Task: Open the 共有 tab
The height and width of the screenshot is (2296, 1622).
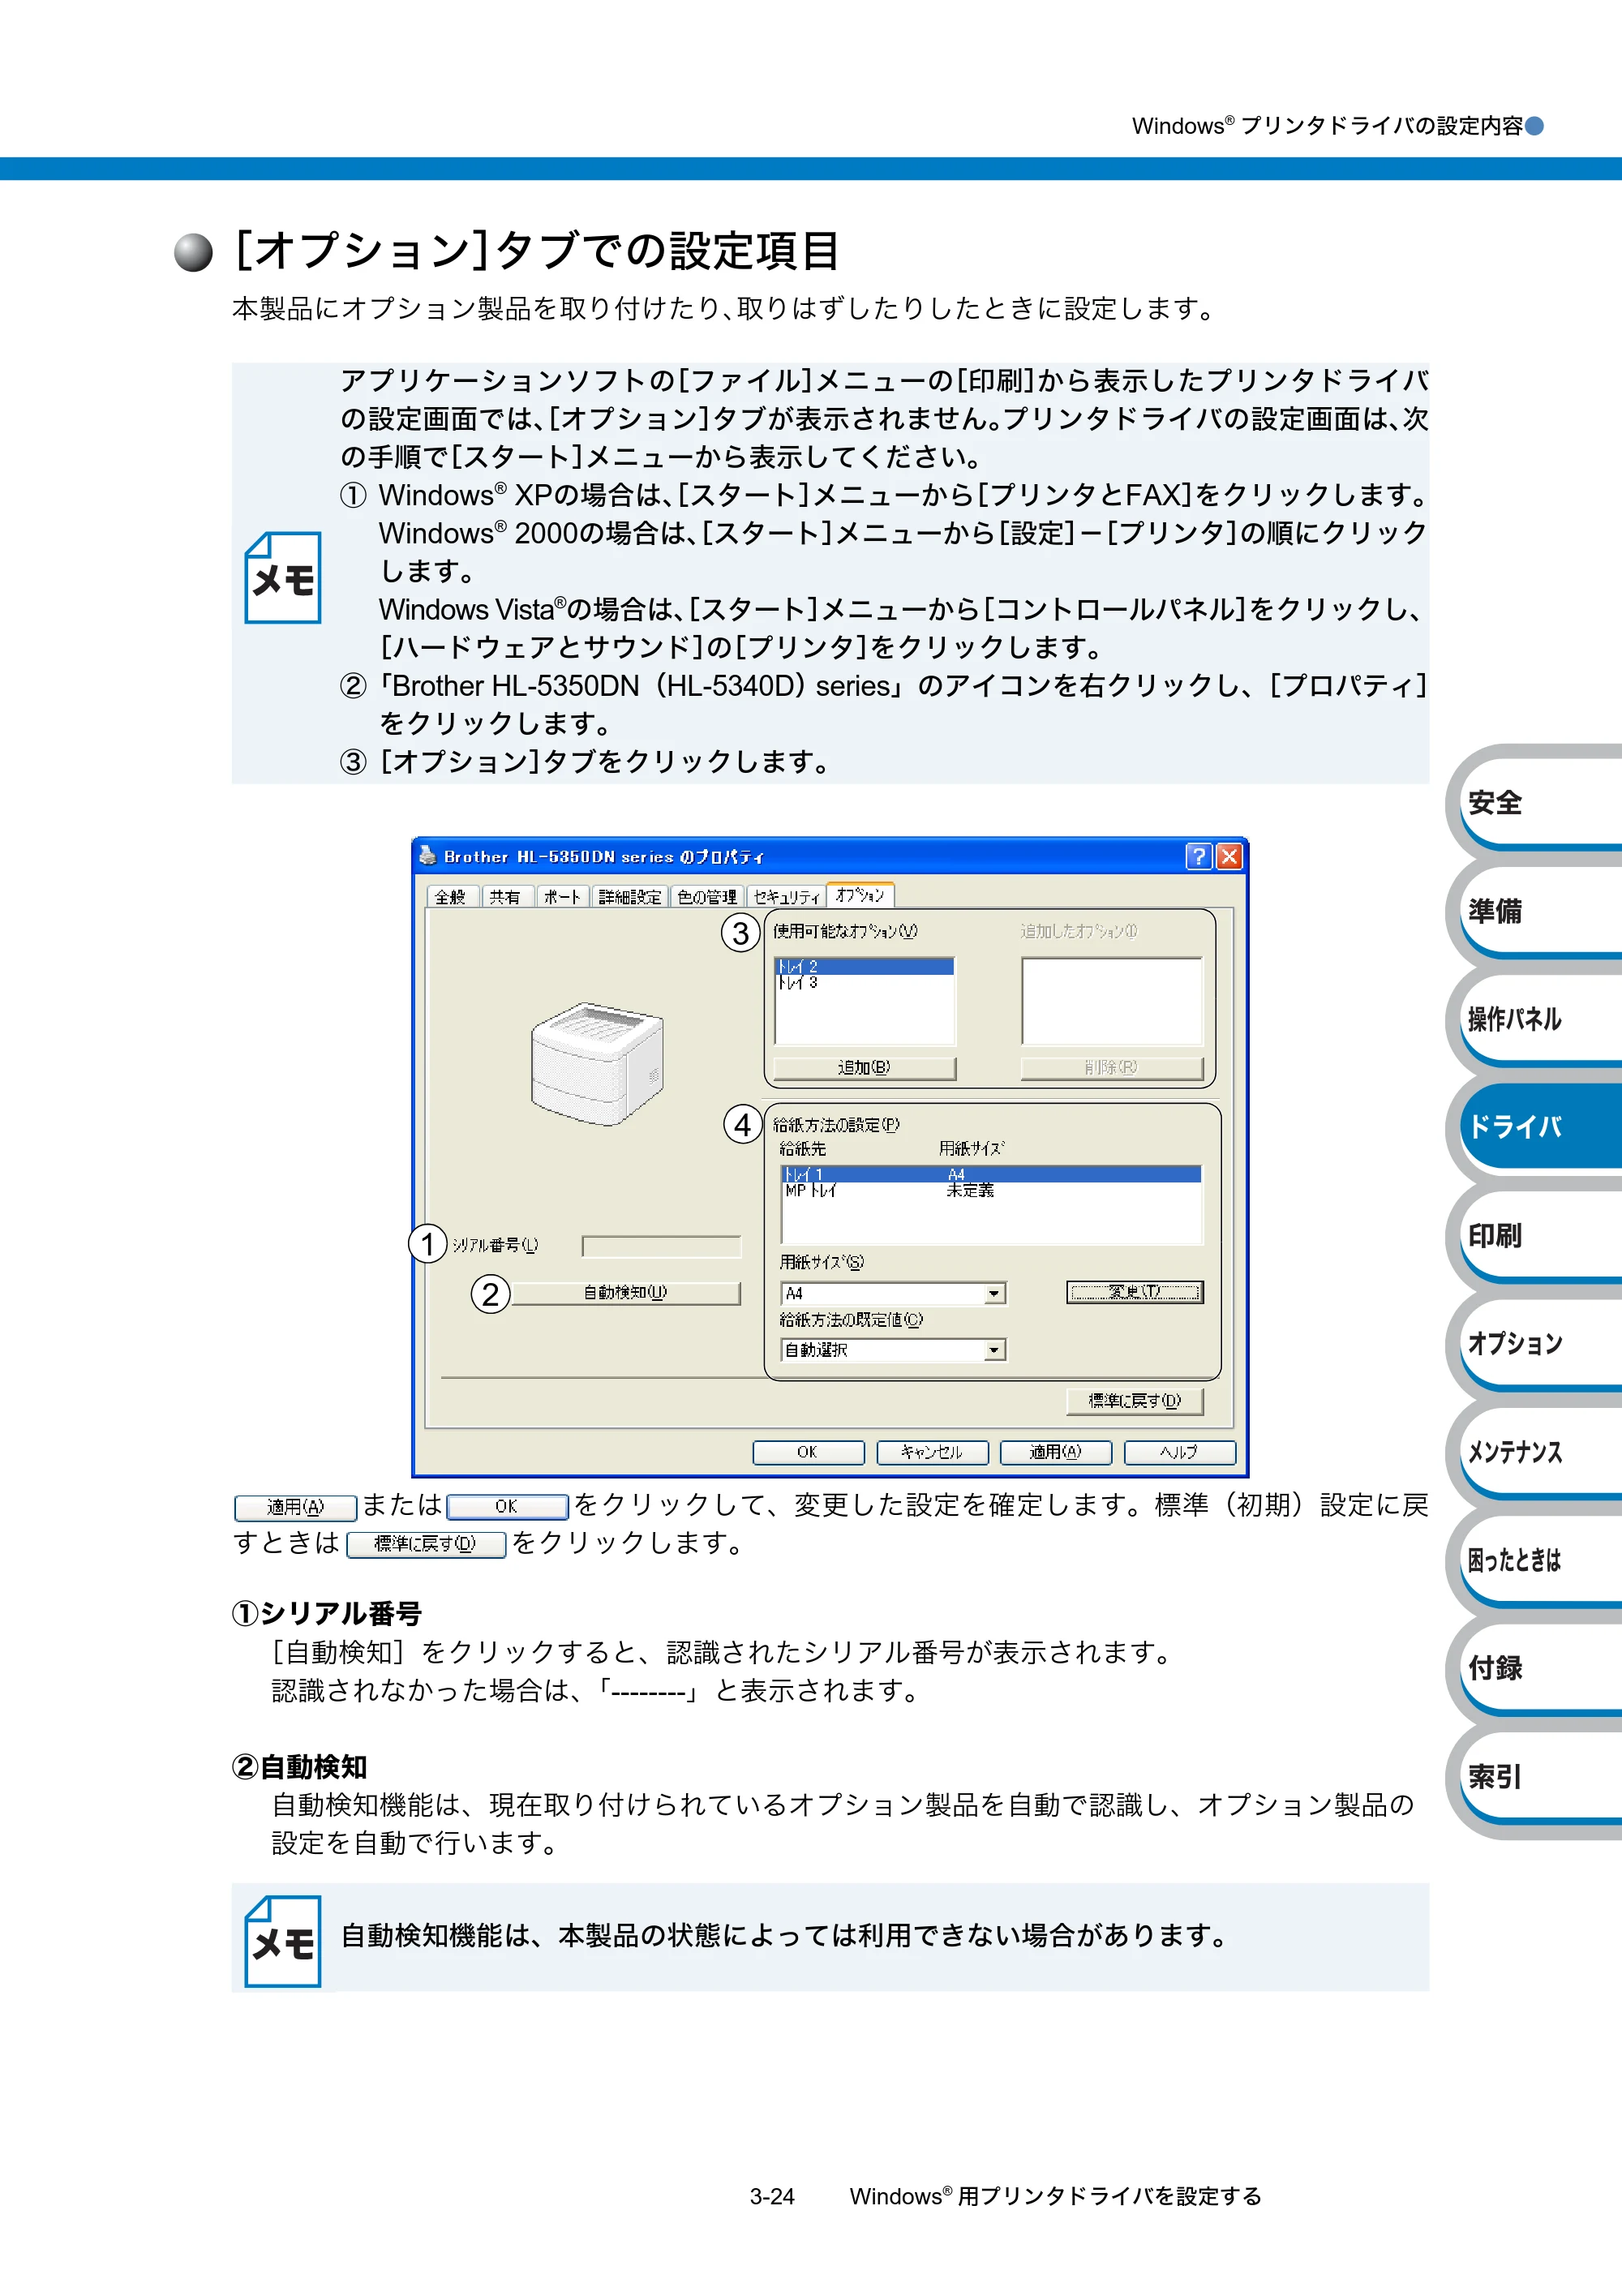Action: point(505,897)
